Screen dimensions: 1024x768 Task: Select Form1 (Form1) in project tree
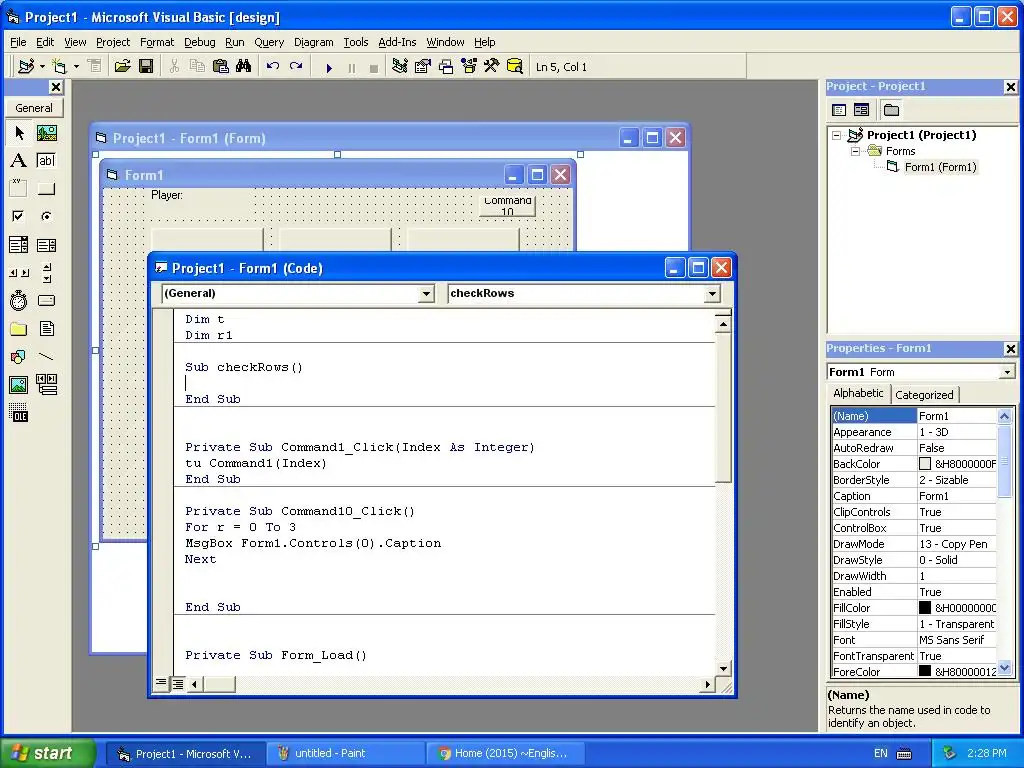click(x=940, y=167)
